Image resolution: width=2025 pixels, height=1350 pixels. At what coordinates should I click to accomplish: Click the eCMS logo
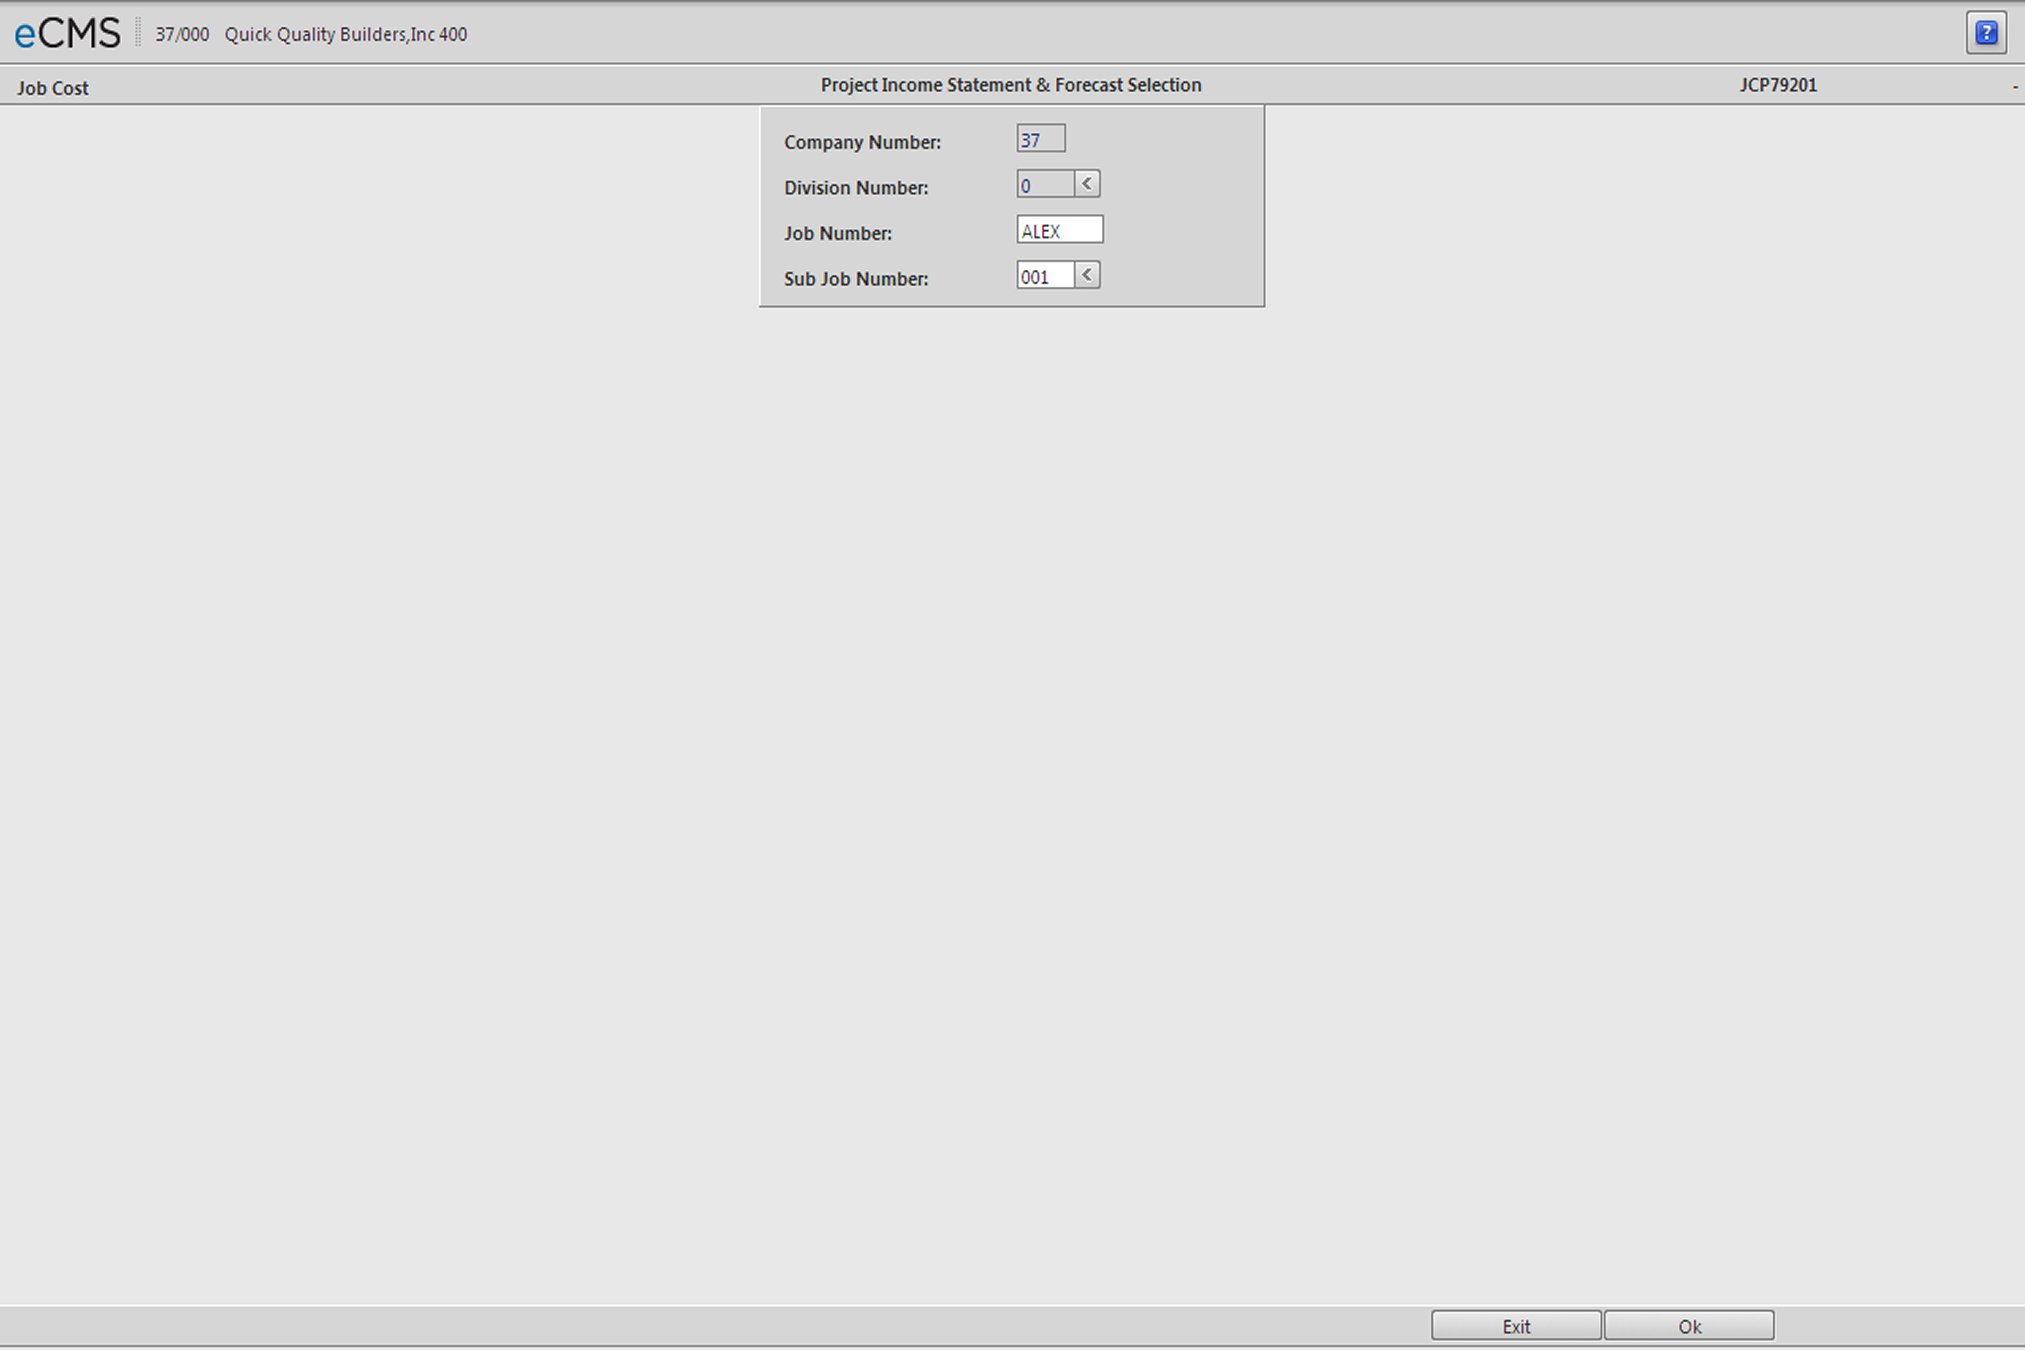[67, 34]
